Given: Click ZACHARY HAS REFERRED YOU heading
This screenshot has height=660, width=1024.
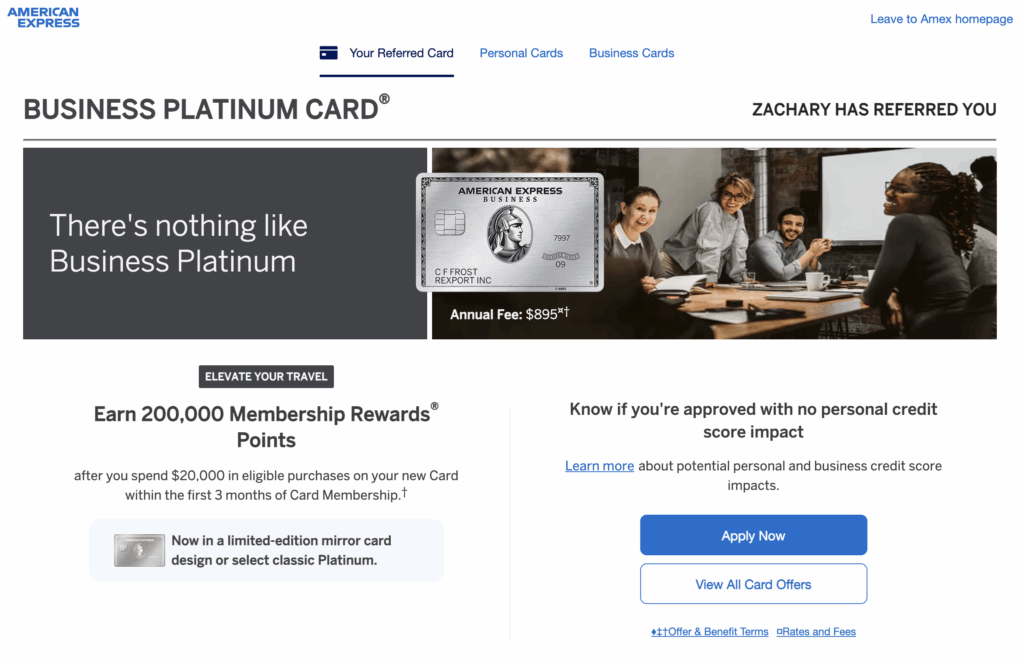Looking at the screenshot, I should pos(874,109).
